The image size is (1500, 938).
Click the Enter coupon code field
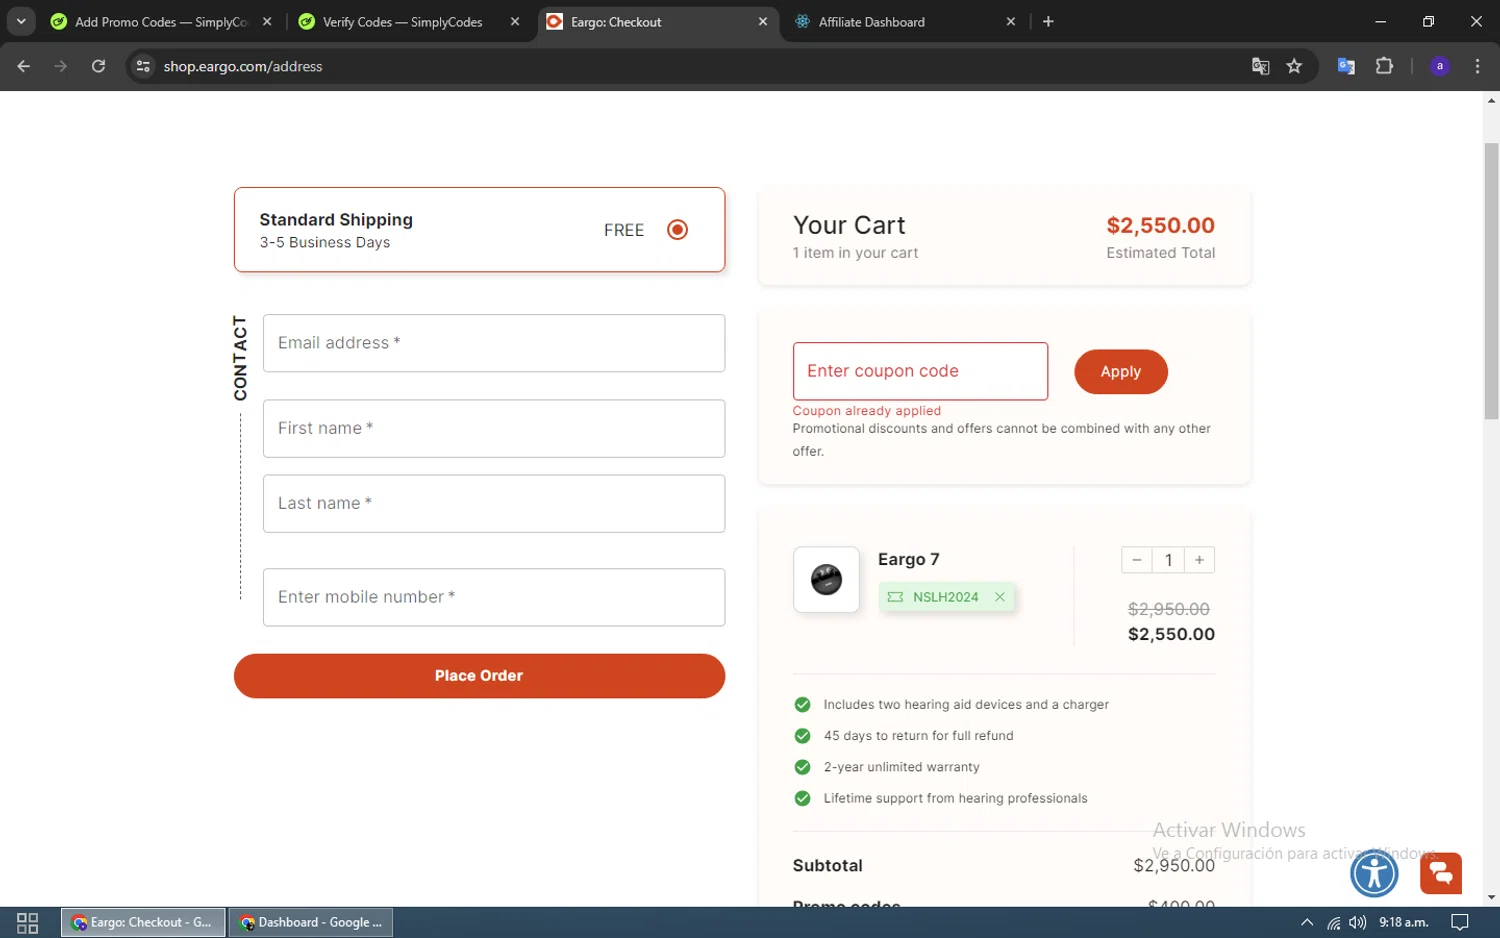(x=920, y=371)
